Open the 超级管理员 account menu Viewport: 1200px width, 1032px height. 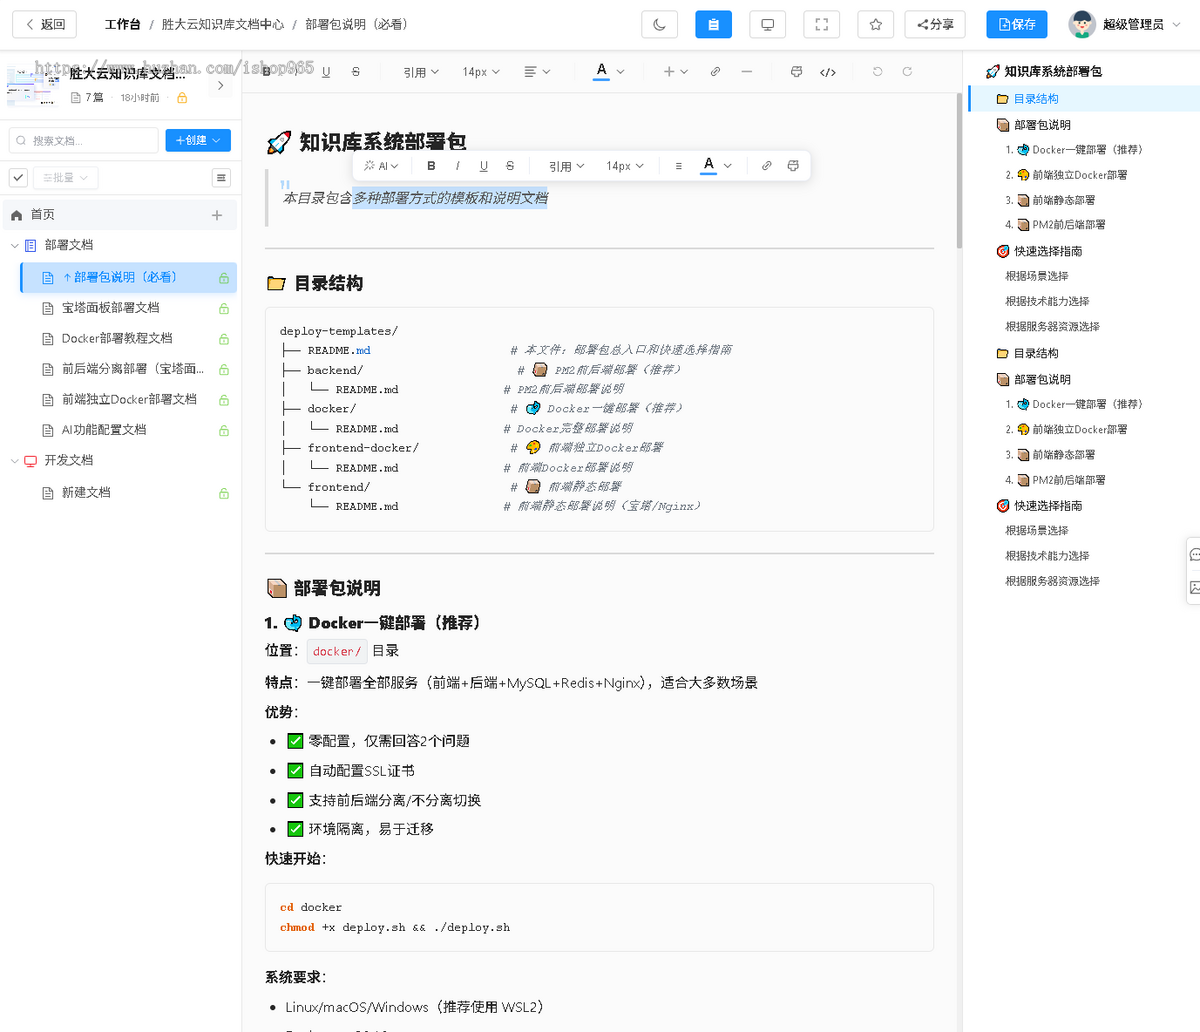pyautogui.click(x=1124, y=24)
